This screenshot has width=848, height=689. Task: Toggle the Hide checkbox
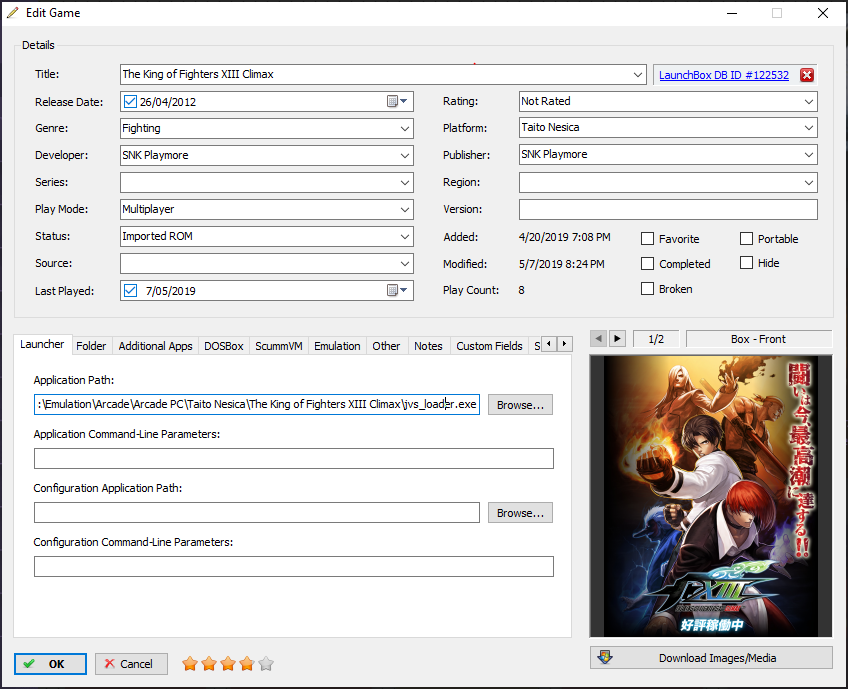tap(746, 263)
